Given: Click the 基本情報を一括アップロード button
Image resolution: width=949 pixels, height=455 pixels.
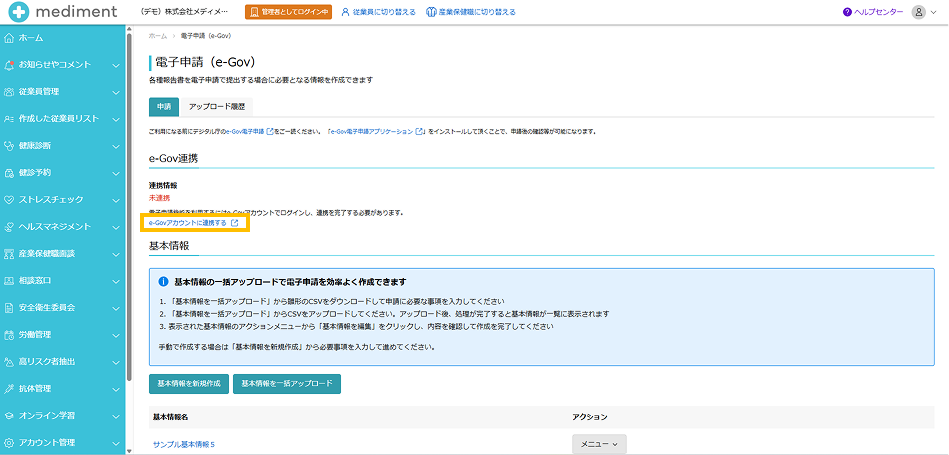Looking at the screenshot, I should click(x=287, y=384).
